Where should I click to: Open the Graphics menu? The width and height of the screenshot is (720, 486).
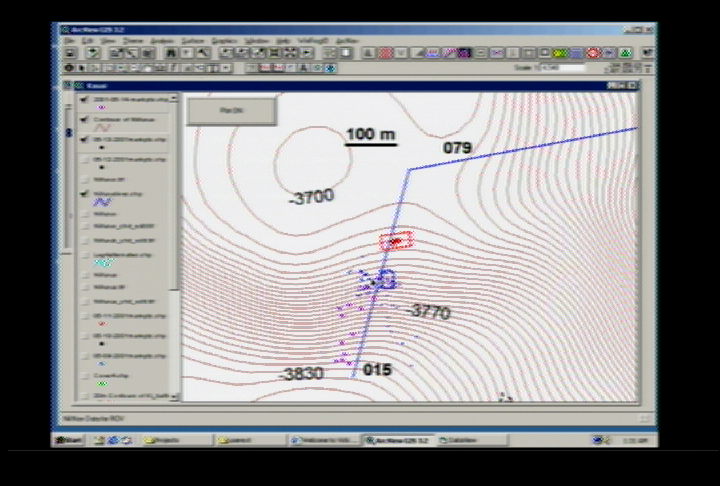pyautogui.click(x=222, y=40)
